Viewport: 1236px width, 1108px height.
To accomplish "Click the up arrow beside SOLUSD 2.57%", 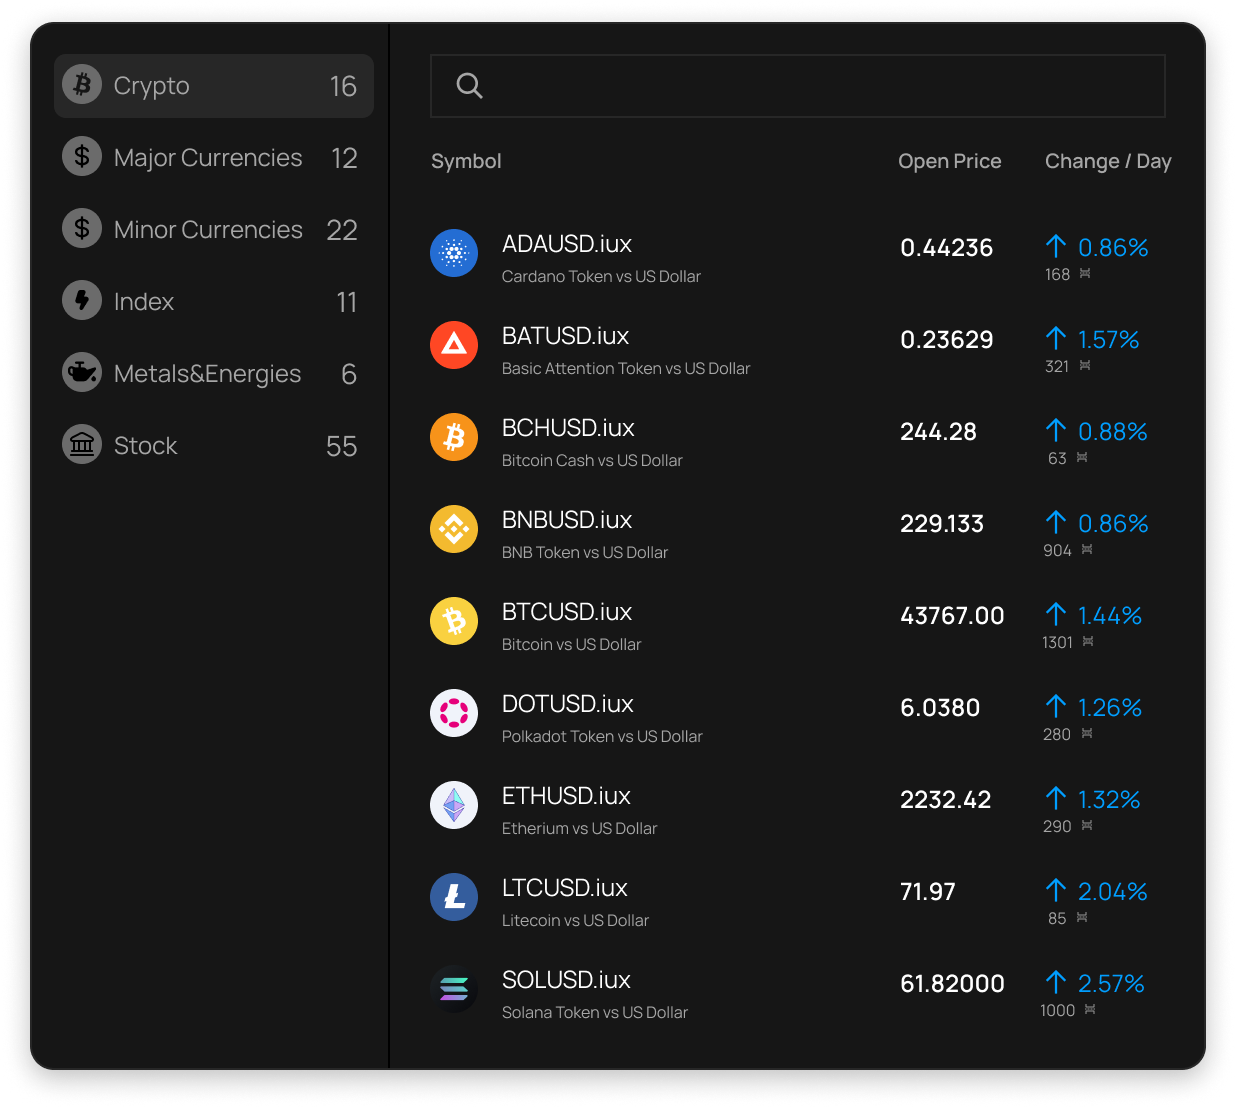I will [x=1056, y=983].
